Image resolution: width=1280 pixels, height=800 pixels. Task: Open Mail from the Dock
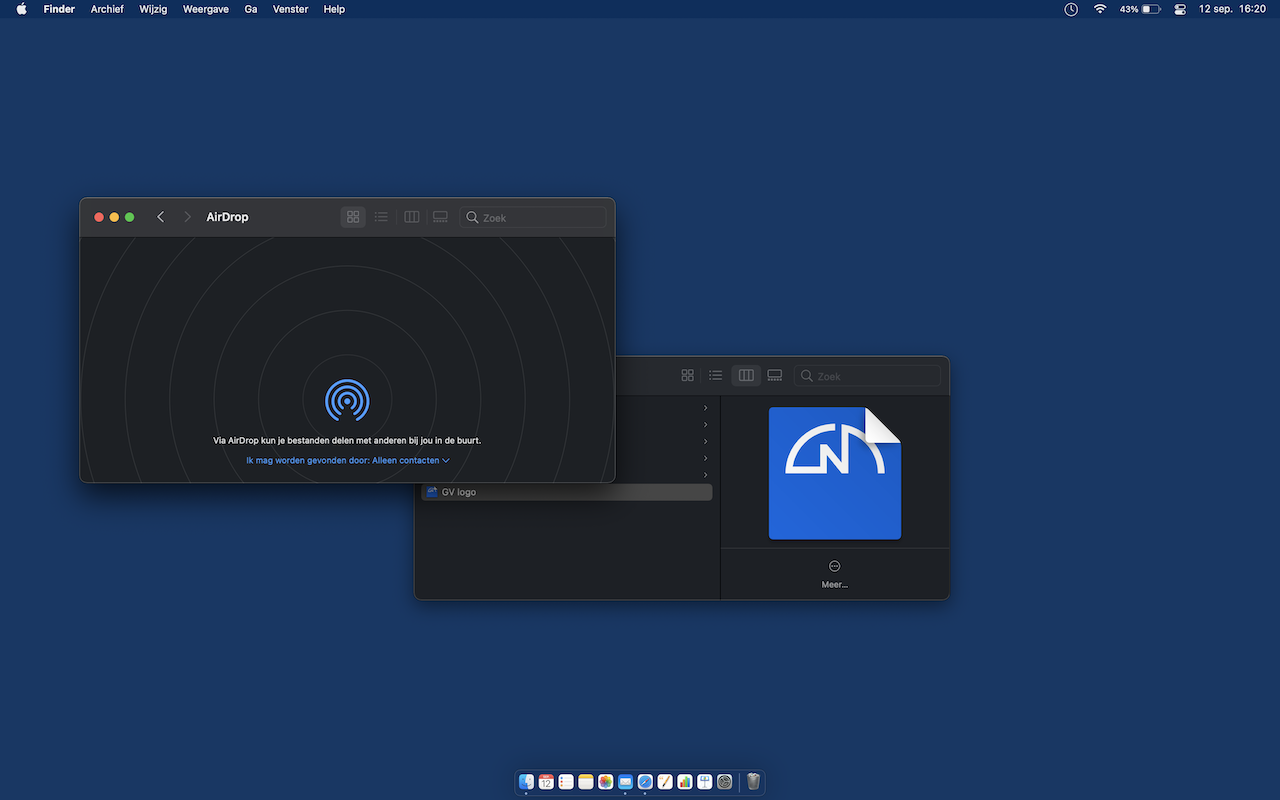pos(625,782)
